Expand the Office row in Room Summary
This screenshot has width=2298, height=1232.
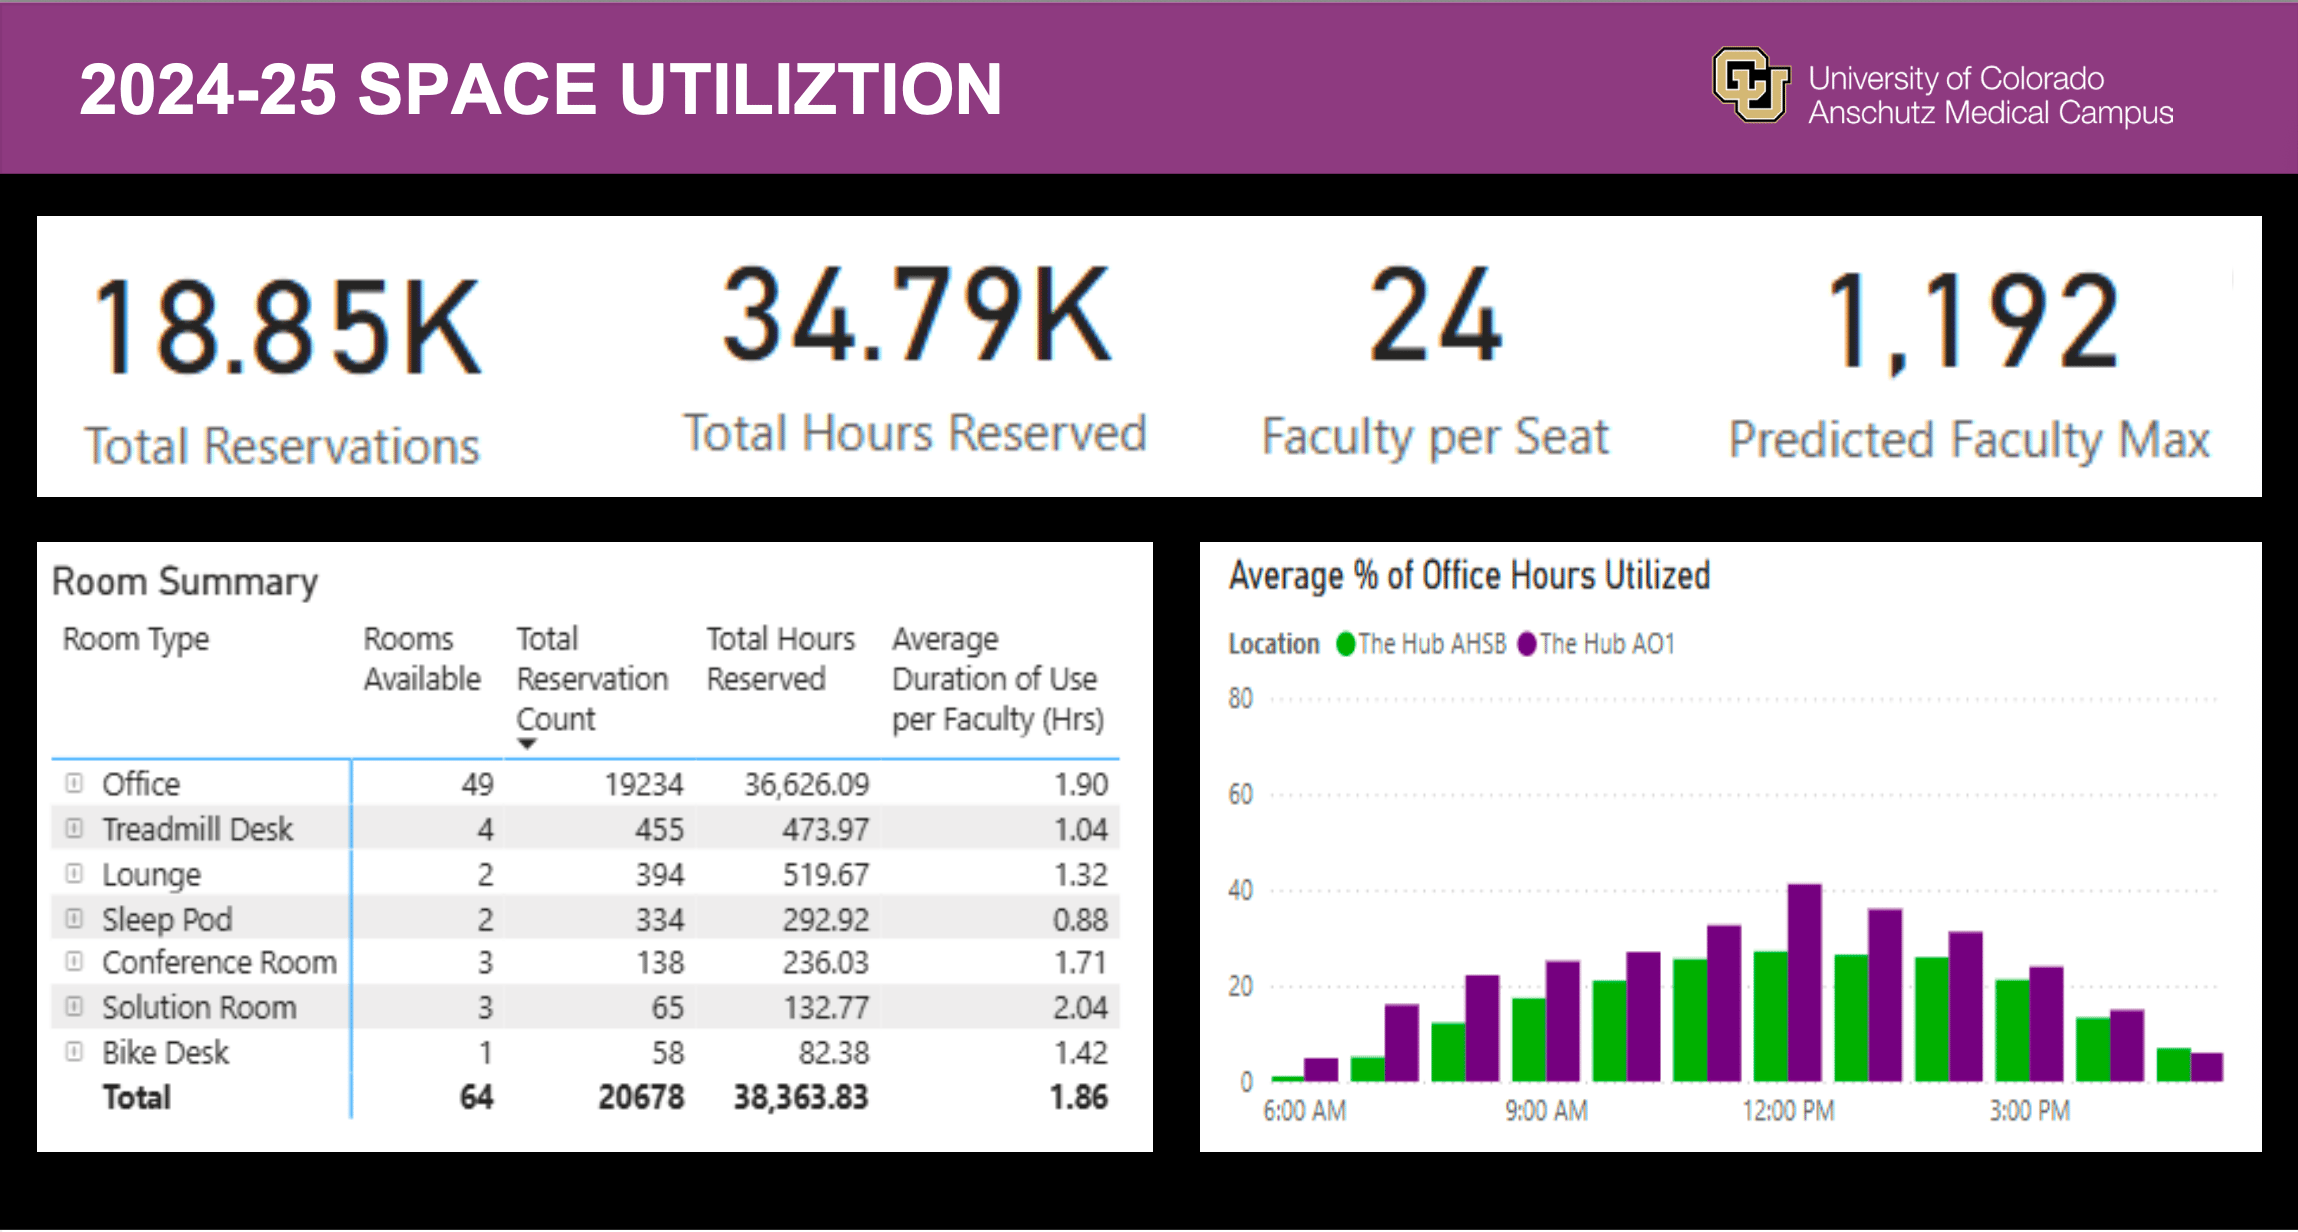click(74, 783)
